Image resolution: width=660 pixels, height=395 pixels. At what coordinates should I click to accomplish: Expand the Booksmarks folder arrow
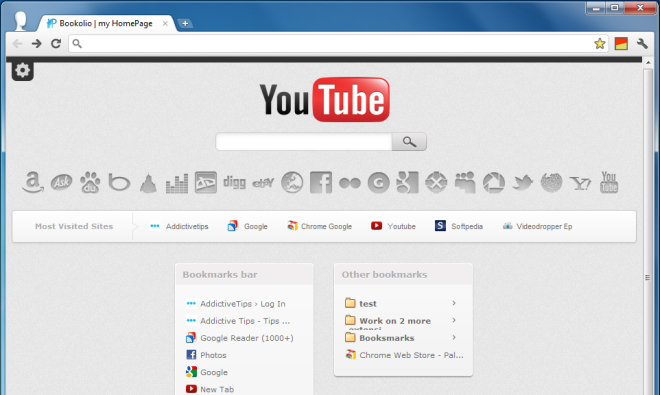point(454,337)
